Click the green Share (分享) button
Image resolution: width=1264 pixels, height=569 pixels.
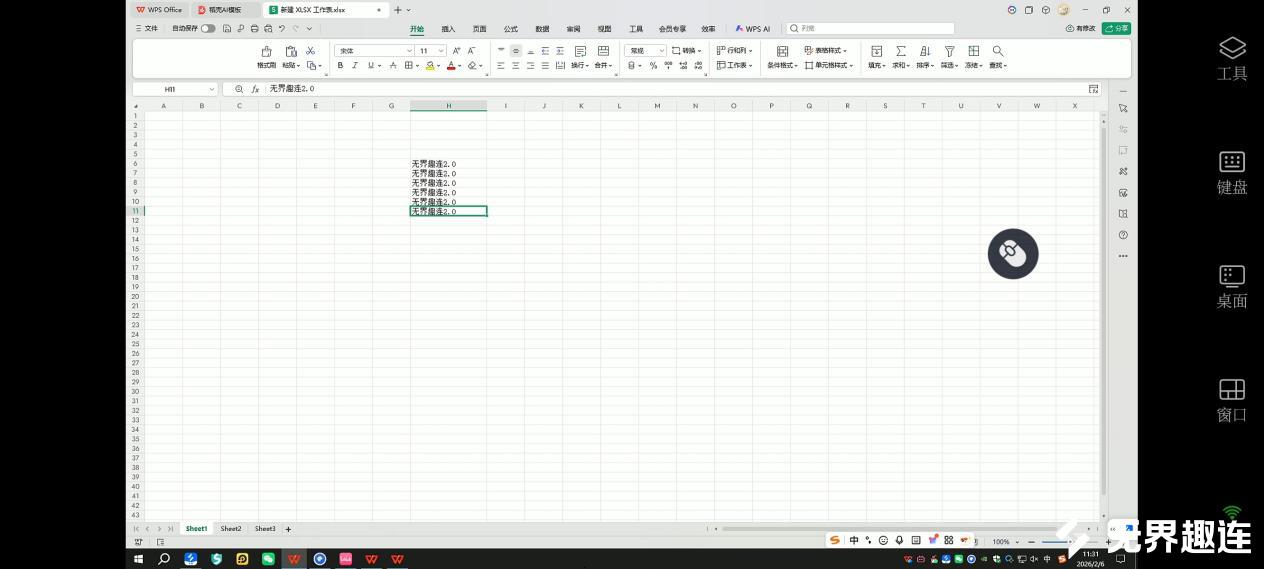(1116, 29)
